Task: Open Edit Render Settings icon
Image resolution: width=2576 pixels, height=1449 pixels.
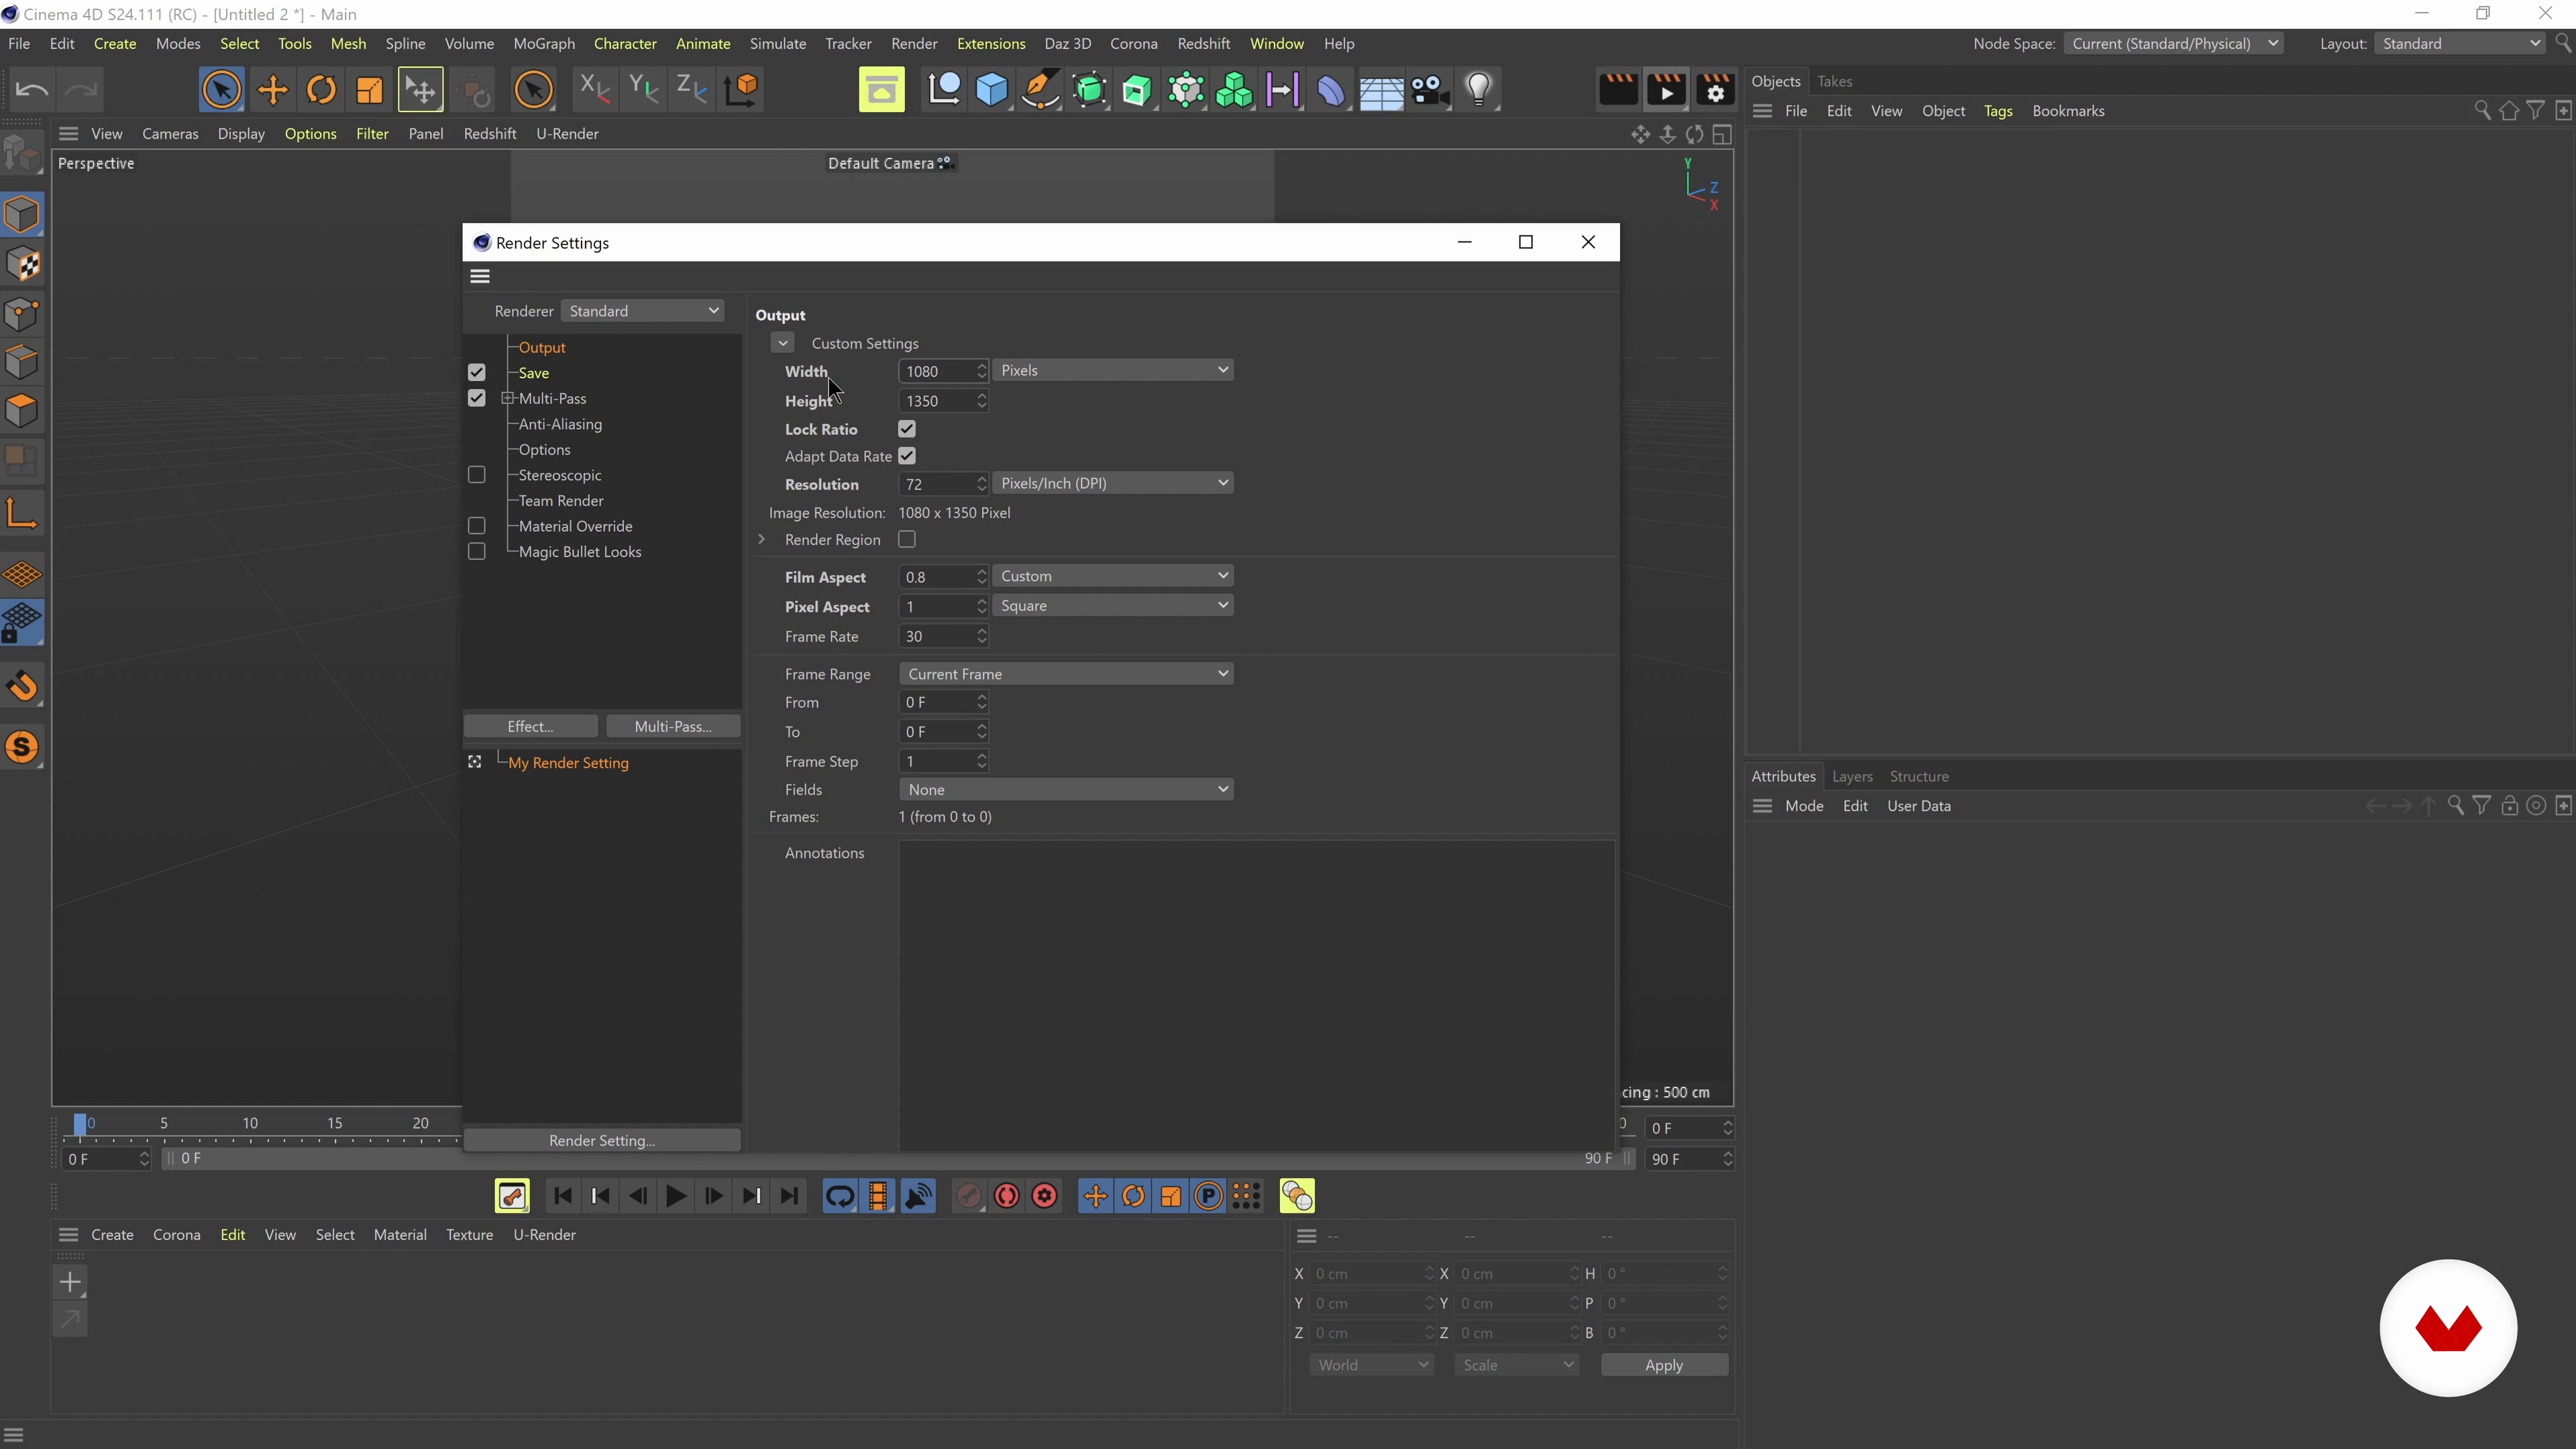Action: (x=1715, y=90)
